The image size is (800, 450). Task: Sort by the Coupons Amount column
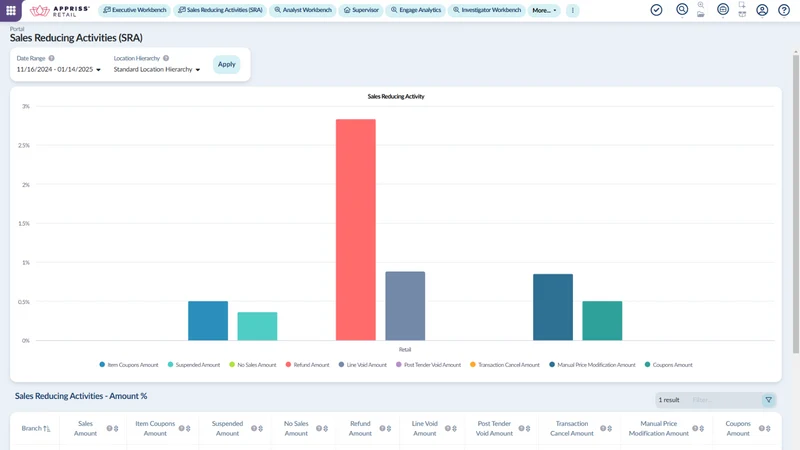[768, 429]
